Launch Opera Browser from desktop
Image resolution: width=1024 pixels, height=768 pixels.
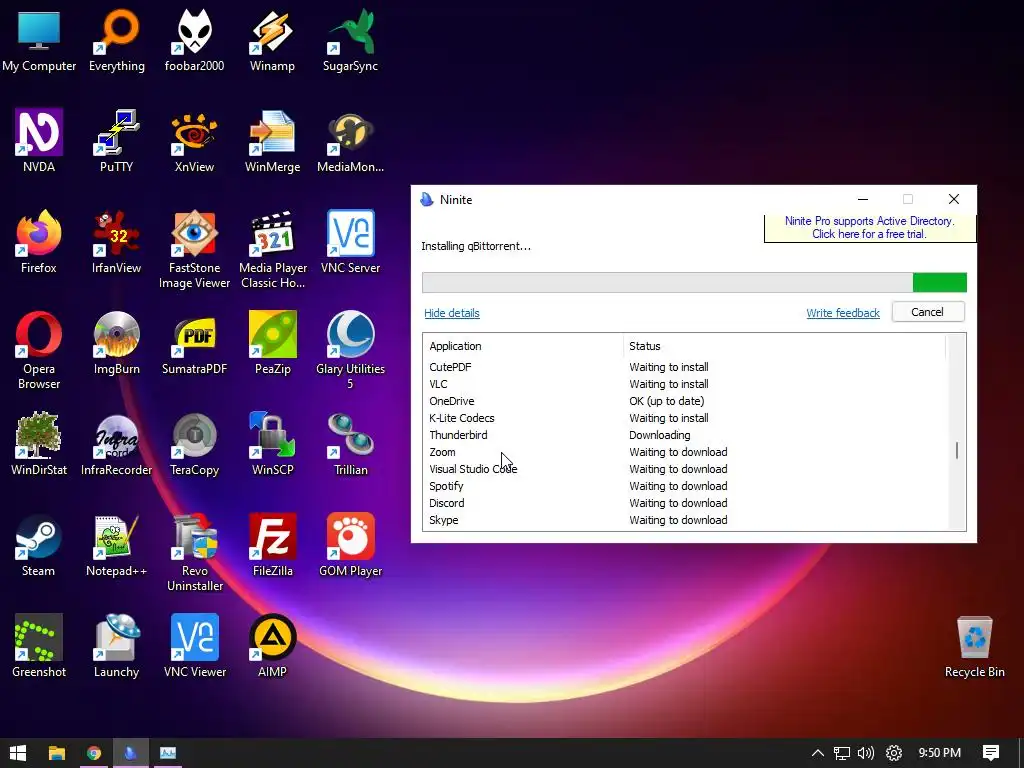[x=39, y=351]
